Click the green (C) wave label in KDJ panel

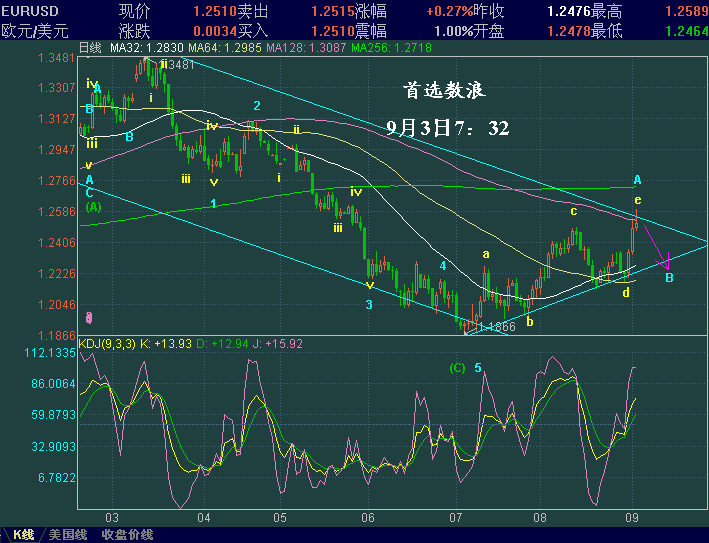(x=458, y=368)
